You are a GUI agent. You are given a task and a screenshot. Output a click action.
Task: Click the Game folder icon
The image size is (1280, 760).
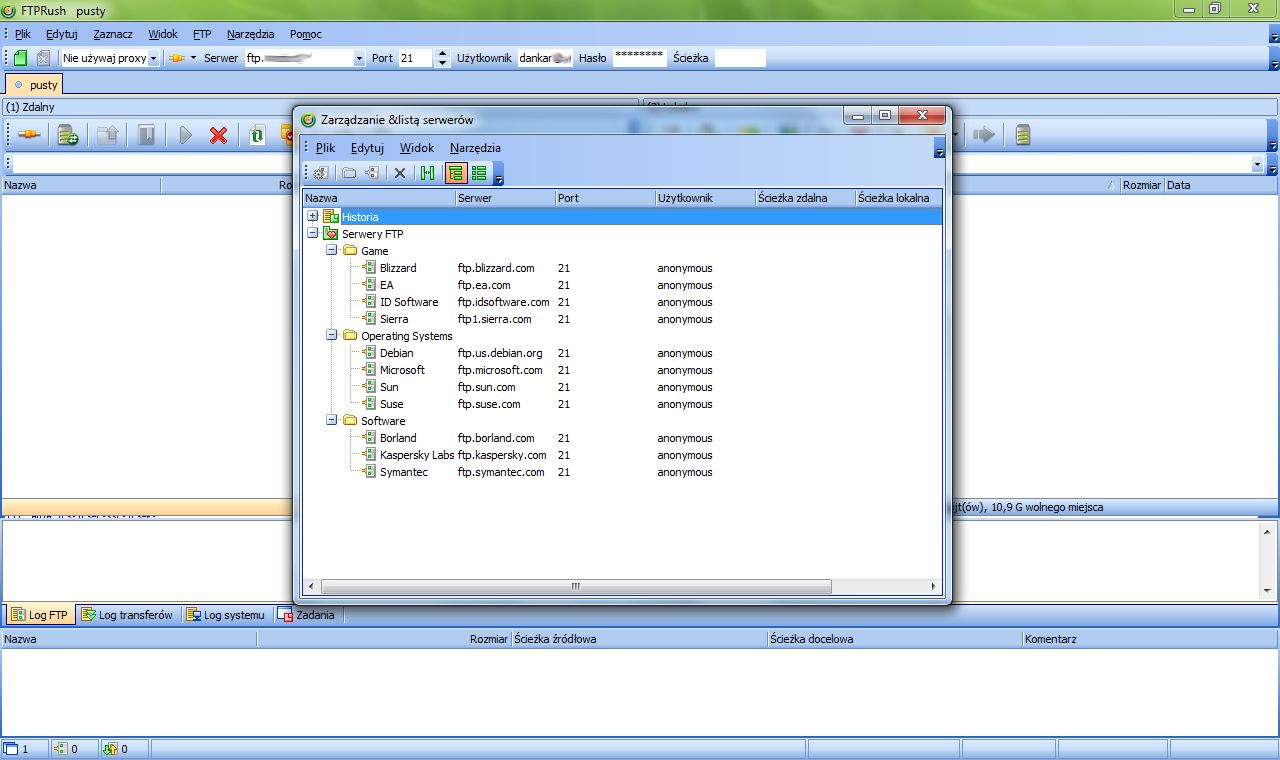(x=350, y=251)
